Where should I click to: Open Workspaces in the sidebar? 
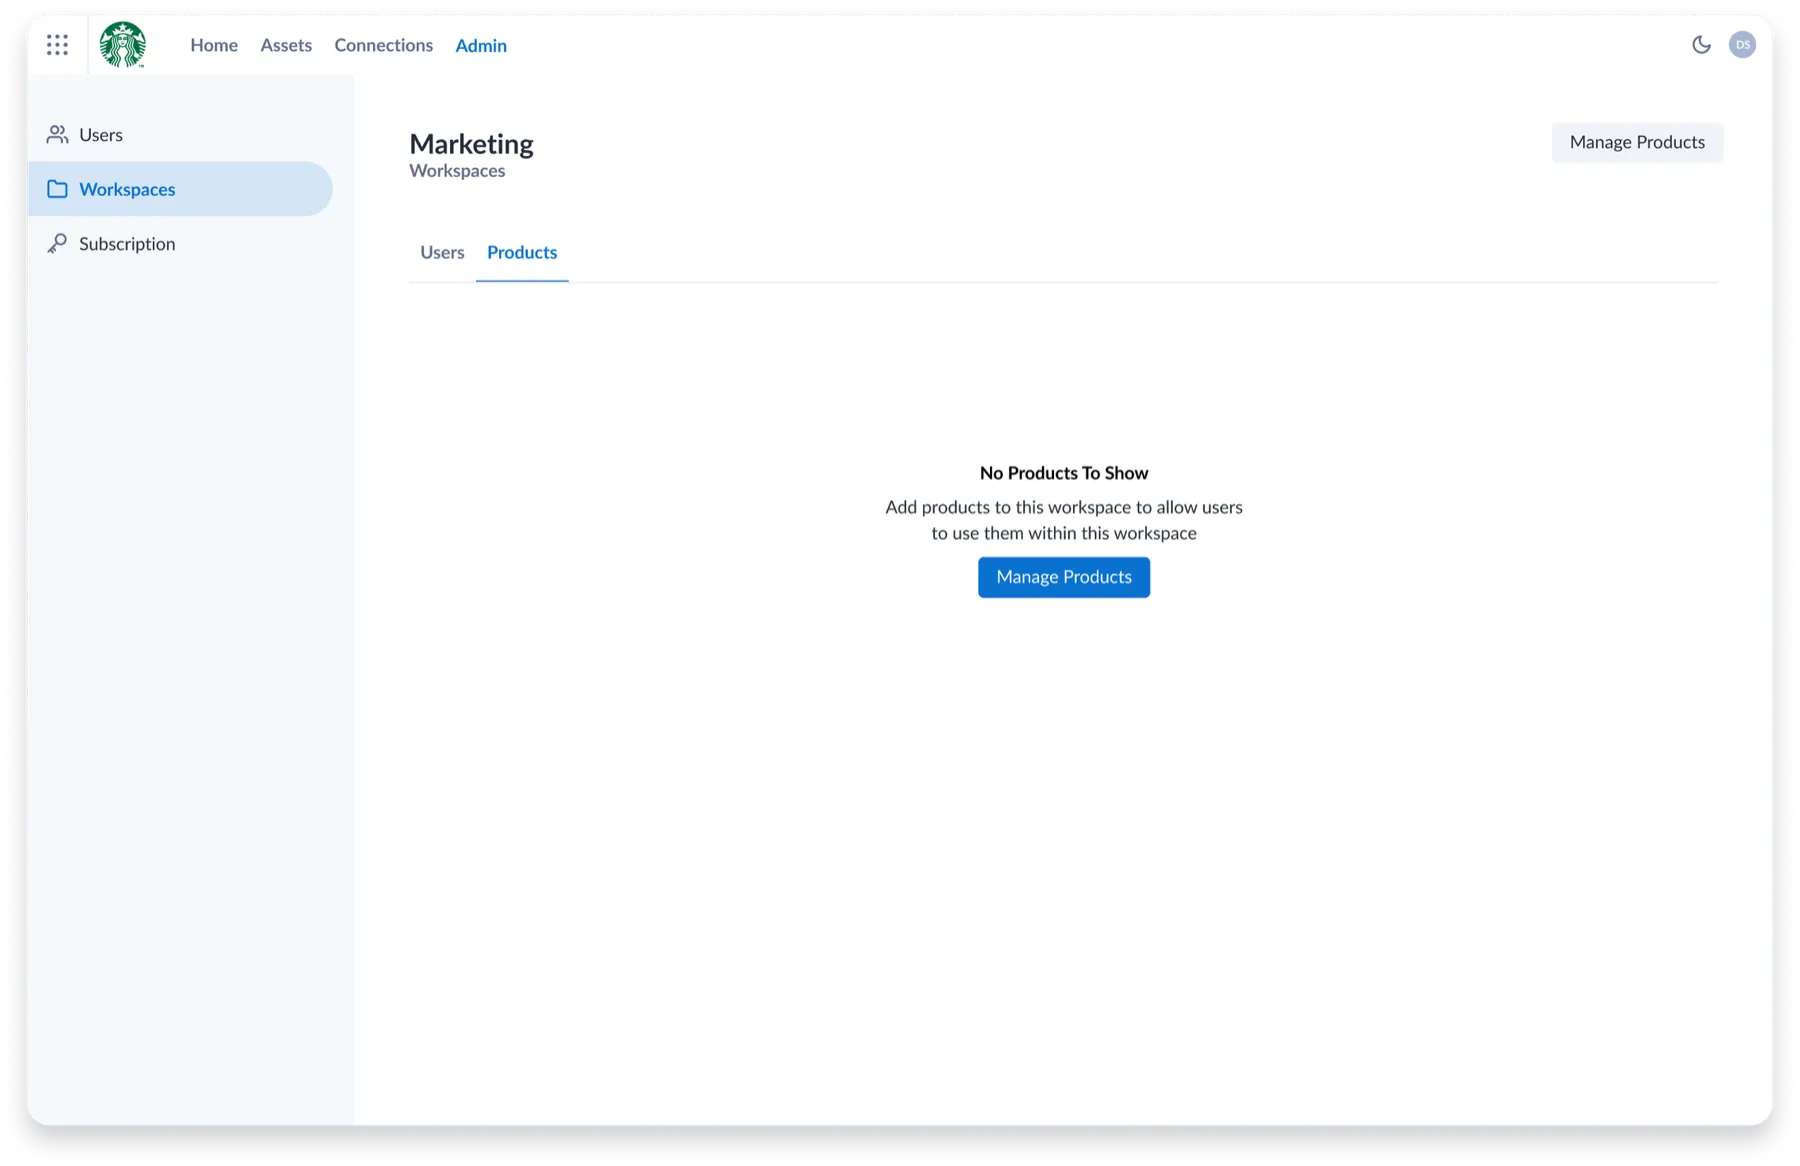pos(180,189)
